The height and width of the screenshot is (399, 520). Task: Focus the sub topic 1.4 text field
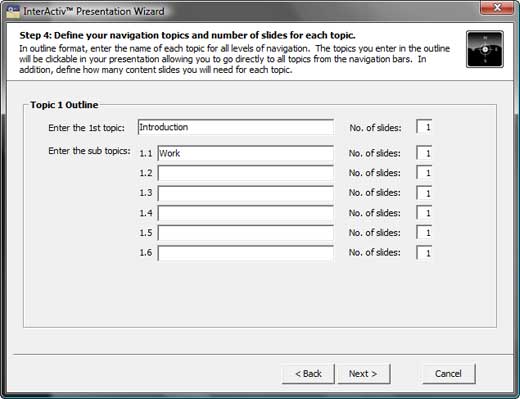[245, 213]
